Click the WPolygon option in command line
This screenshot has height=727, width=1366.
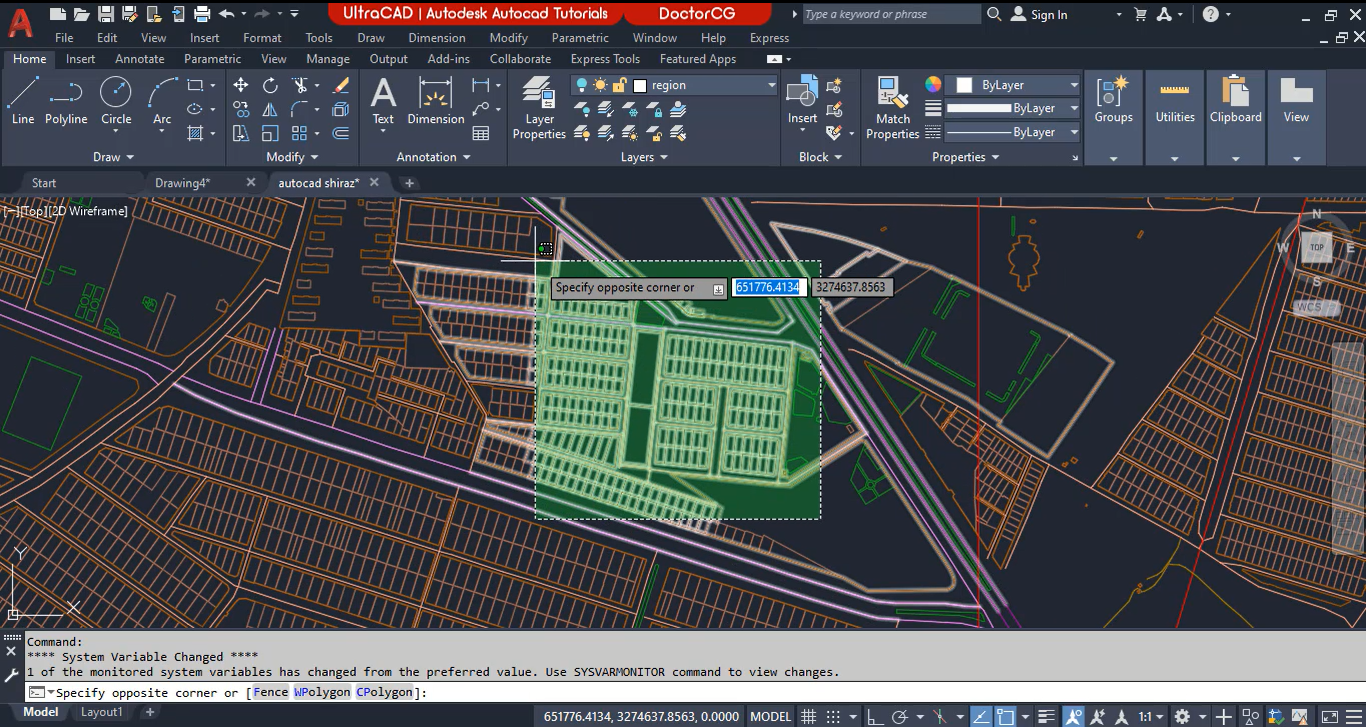322,692
